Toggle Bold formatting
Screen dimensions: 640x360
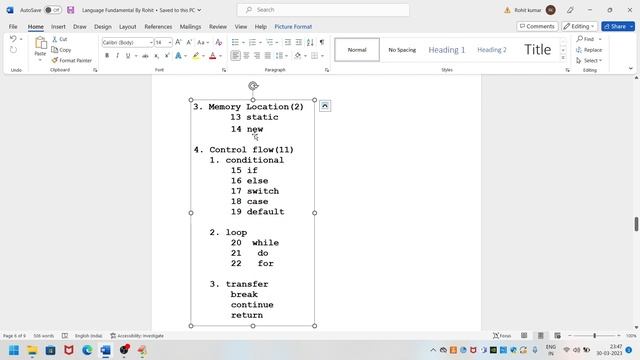(107, 56)
